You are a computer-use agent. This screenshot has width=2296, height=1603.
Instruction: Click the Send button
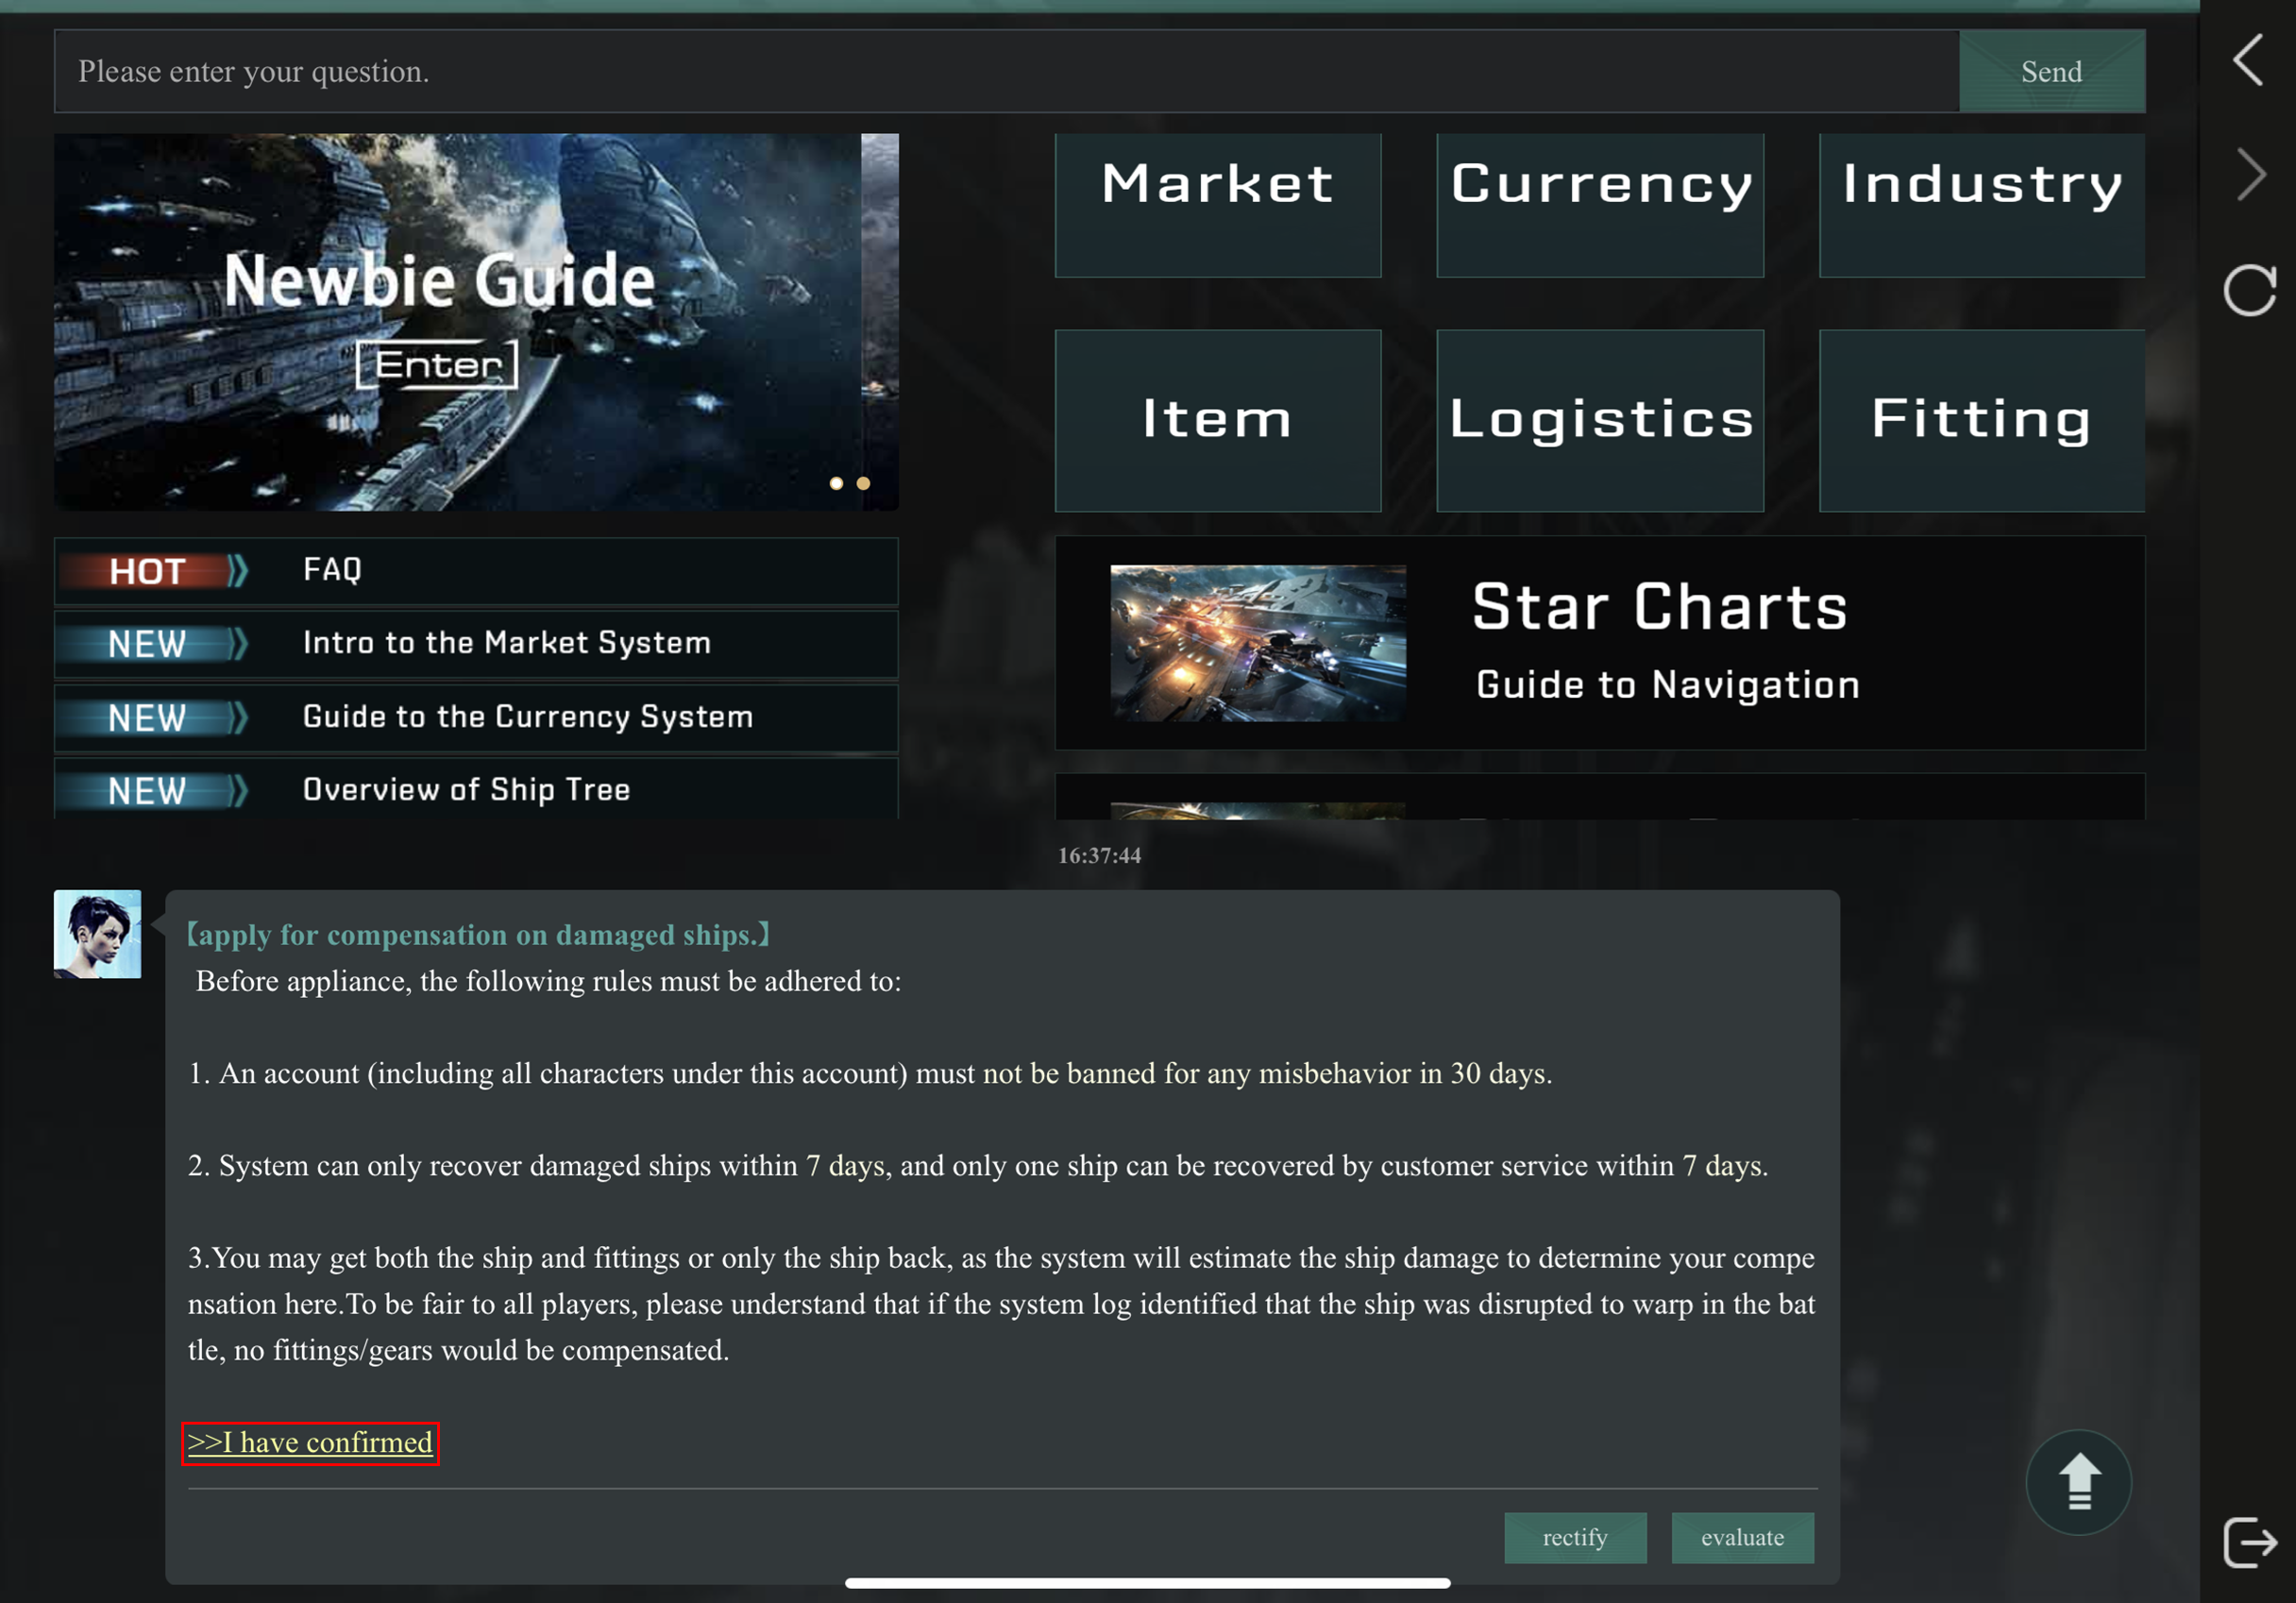(x=2051, y=71)
